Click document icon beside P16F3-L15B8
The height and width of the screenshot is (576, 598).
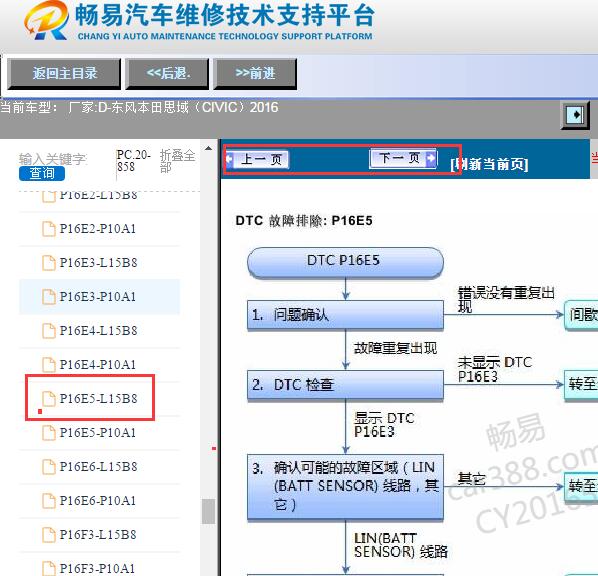(48, 534)
